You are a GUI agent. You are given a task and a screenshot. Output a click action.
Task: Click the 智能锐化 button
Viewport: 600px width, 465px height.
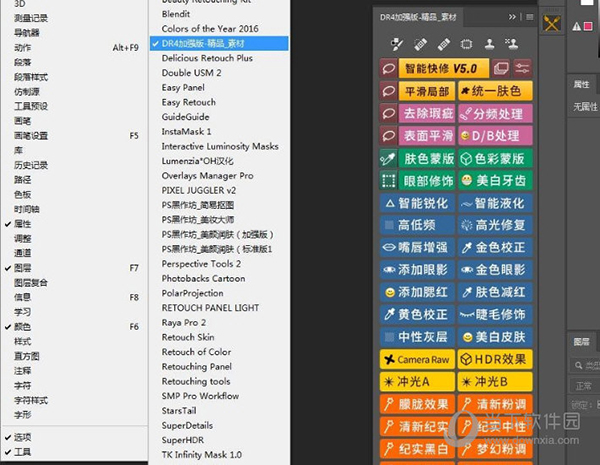[417, 203]
